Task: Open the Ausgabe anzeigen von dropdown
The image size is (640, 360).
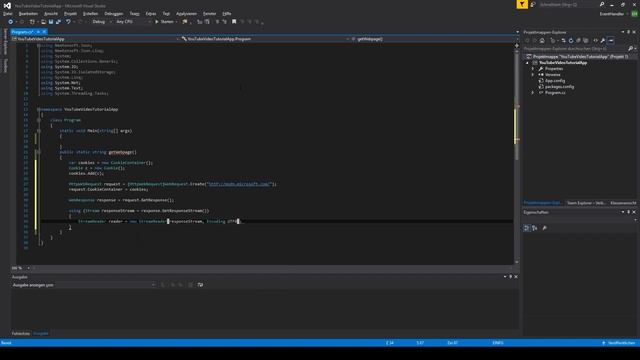Action: 84,285
